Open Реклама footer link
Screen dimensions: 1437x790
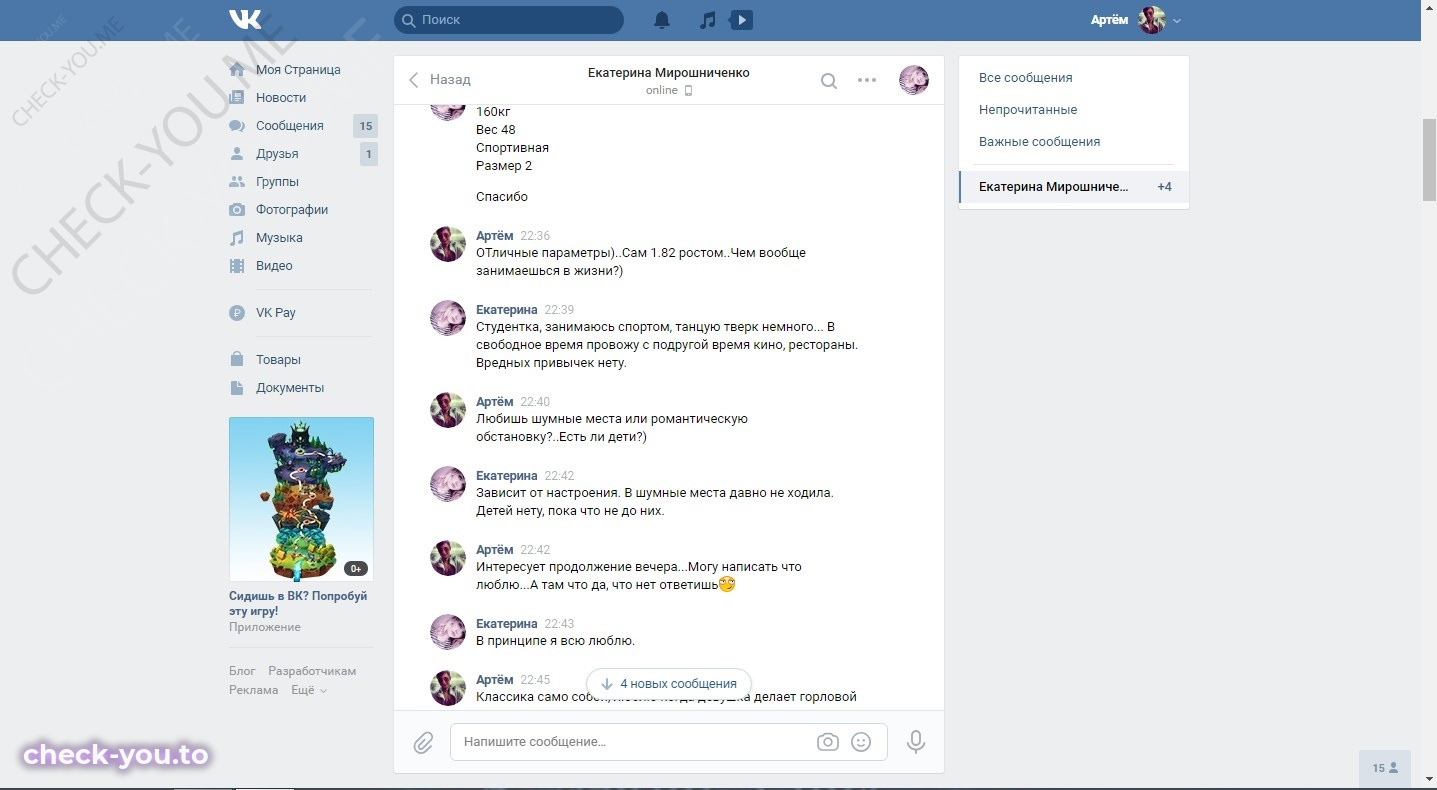click(x=253, y=690)
